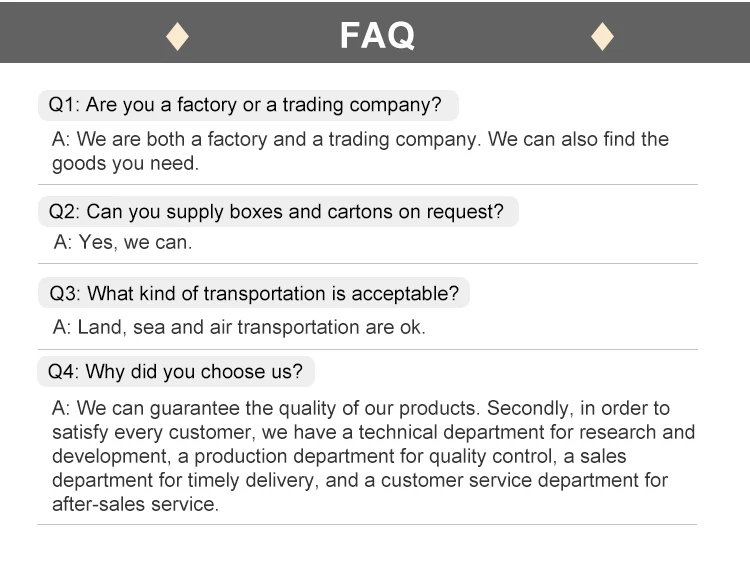
Task: Click the words 'after-sales service.' in Q4 answer
Action: point(135,504)
